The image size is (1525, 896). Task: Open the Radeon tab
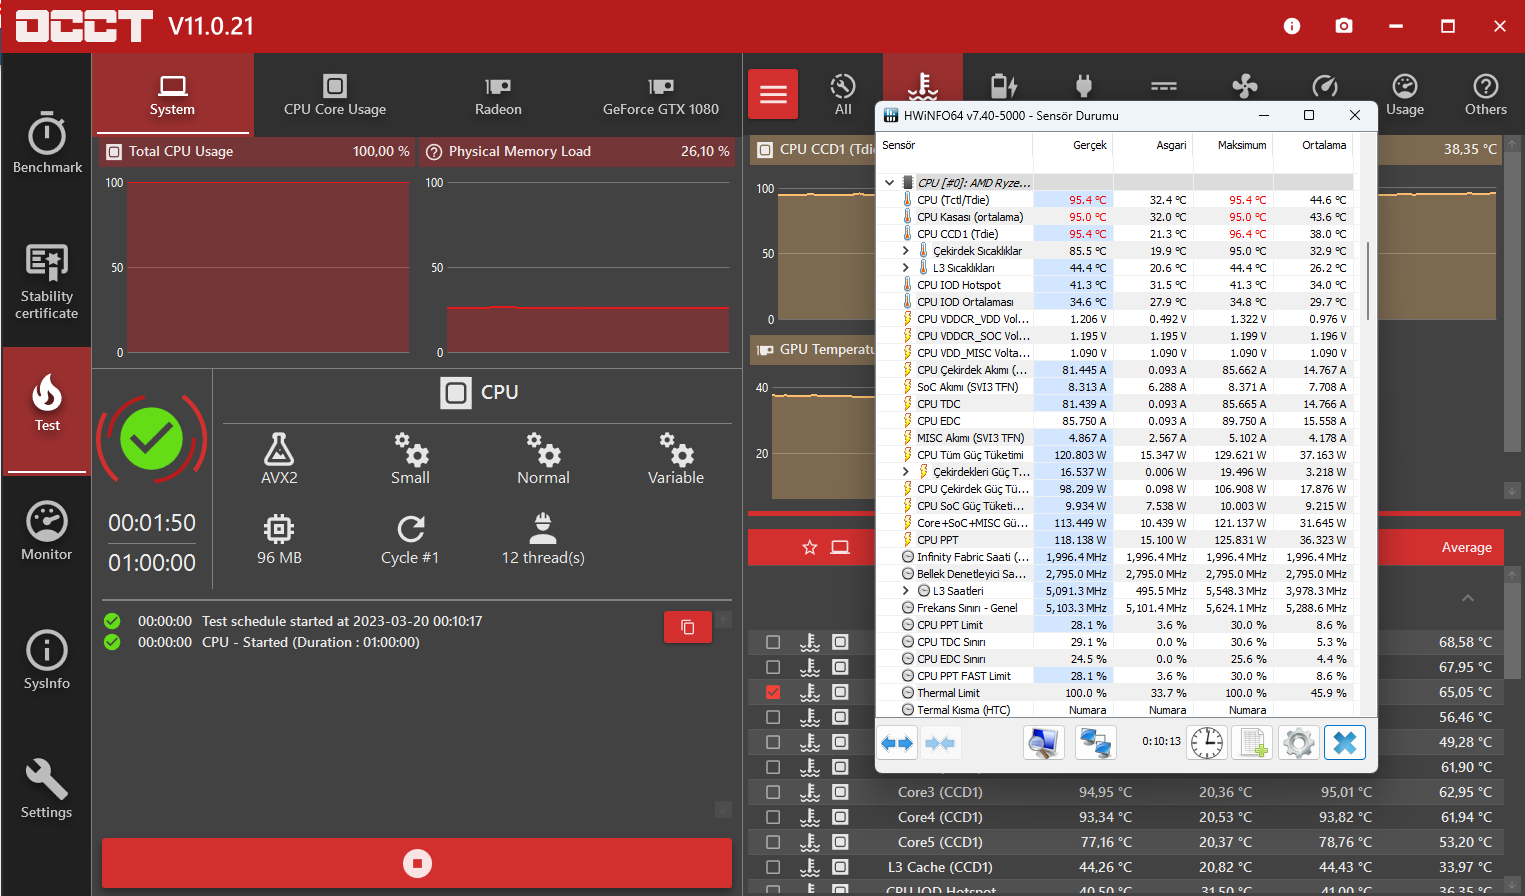498,94
